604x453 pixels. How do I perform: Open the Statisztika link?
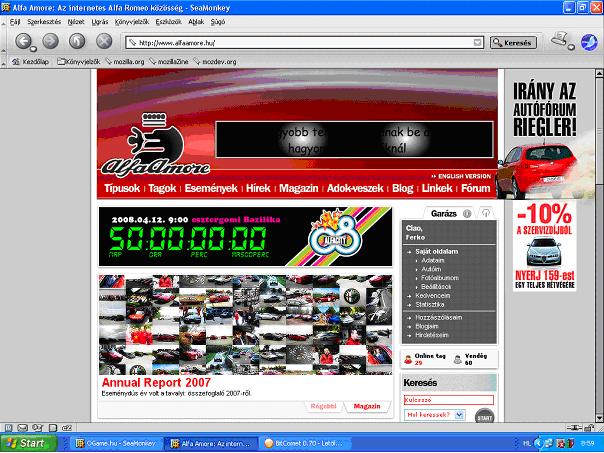430,305
